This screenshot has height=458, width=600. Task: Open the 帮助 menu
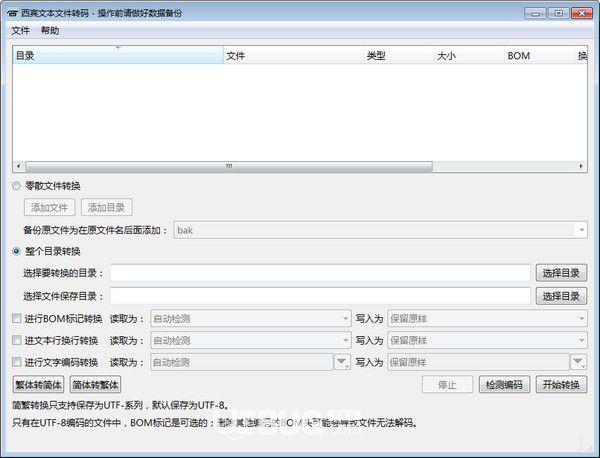click(x=50, y=31)
